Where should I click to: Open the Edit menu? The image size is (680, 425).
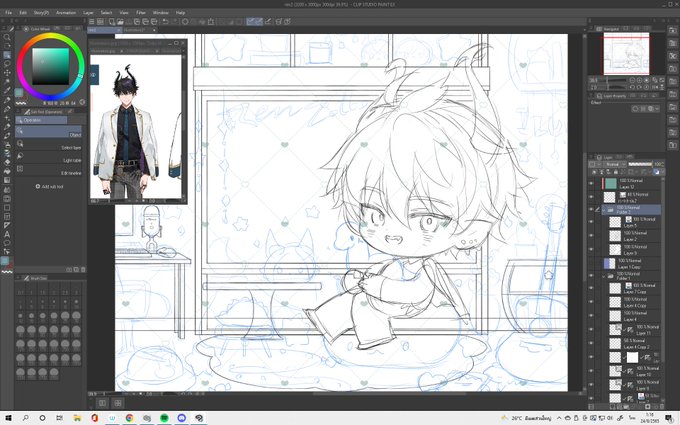pos(23,13)
